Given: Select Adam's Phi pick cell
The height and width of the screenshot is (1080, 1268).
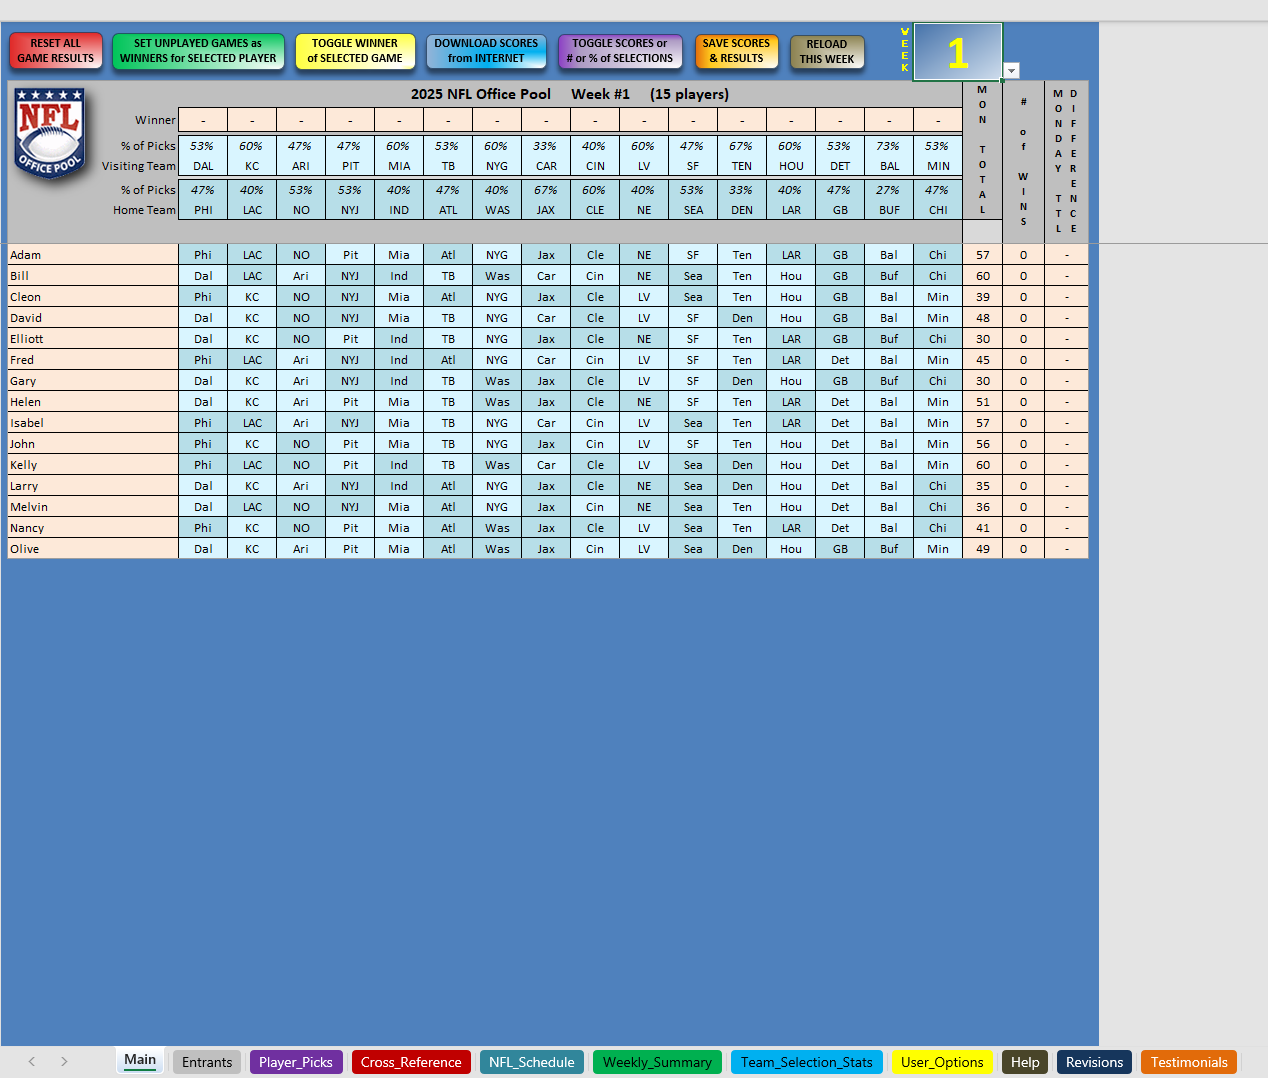Looking at the screenshot, I should click(x=203, y=255).
